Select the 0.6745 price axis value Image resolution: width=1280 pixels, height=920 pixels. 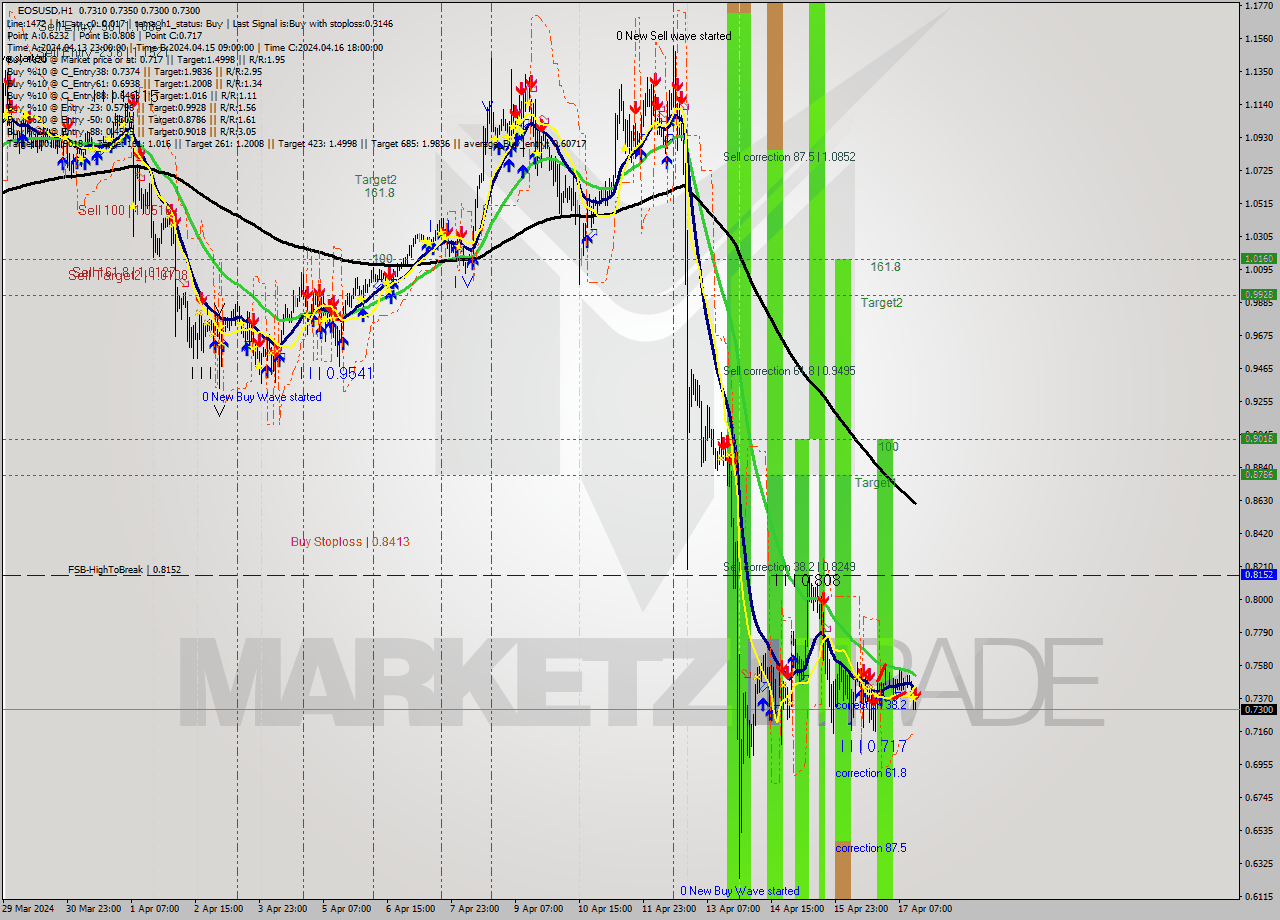(1259, 797)
